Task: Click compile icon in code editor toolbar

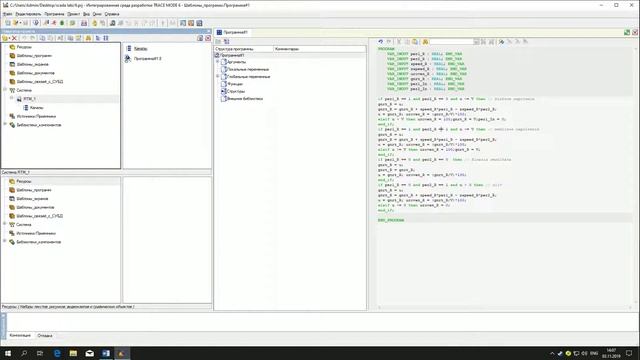Action: pyautogui.click(x=501, y=42)
